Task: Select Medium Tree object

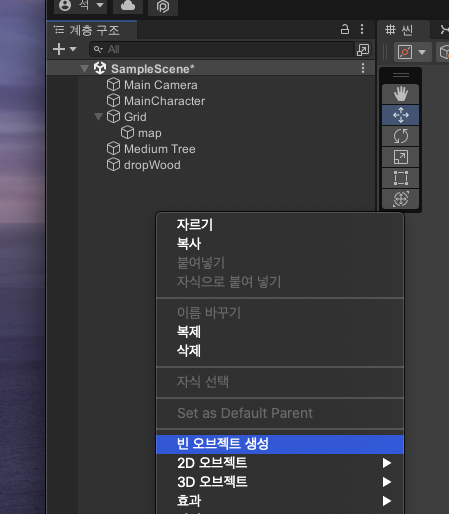Action: [x=160, y=149]
